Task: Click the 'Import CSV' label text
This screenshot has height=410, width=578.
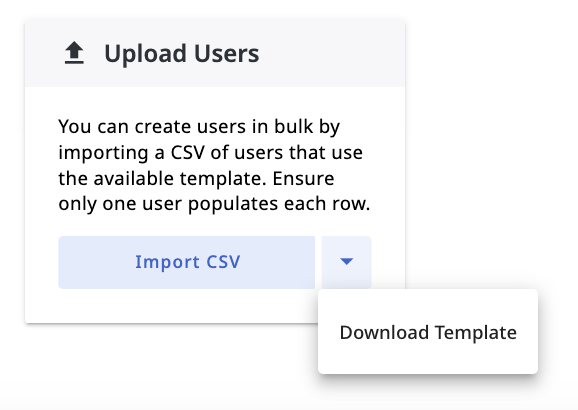Action: [x=188, y=263]
